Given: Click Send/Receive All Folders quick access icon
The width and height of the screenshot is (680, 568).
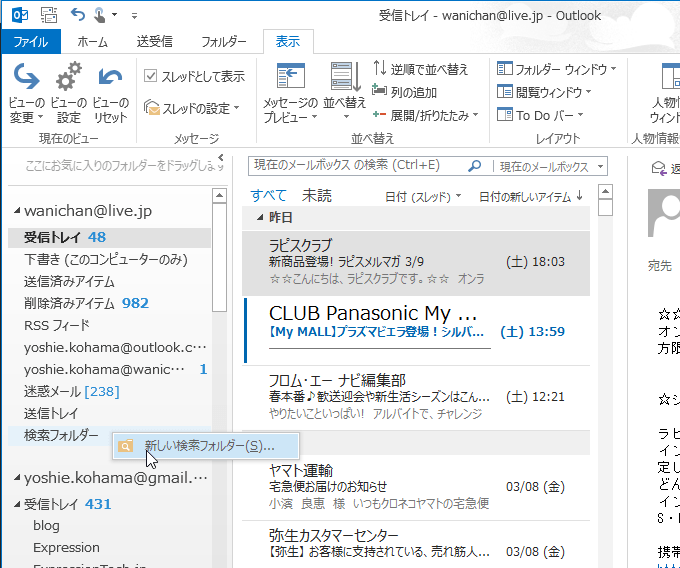Looking at the screenshot, I should 49,16.
